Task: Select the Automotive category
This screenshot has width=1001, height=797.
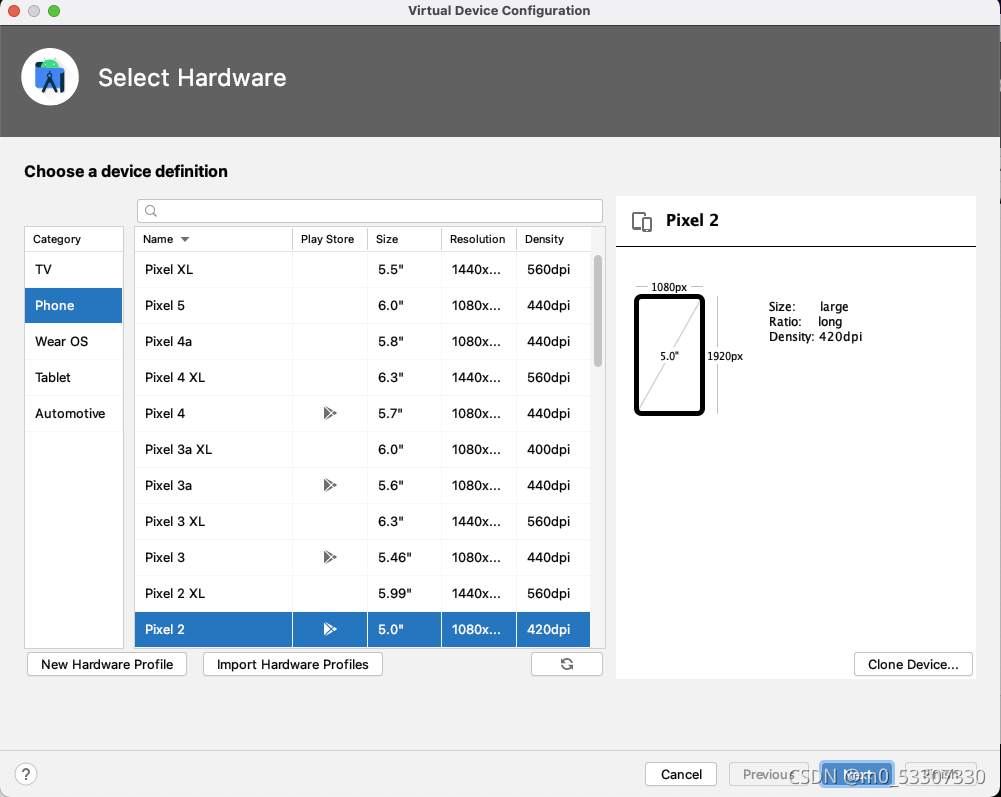Action: [73, 413]
